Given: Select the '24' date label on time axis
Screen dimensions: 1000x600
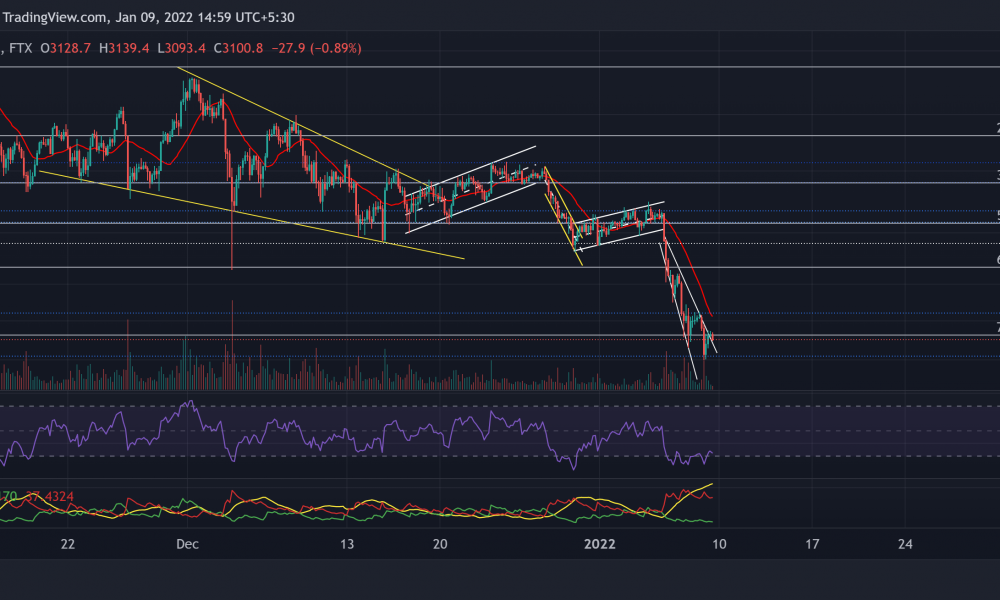Looking at the screenshot, I should pos(905,544).
